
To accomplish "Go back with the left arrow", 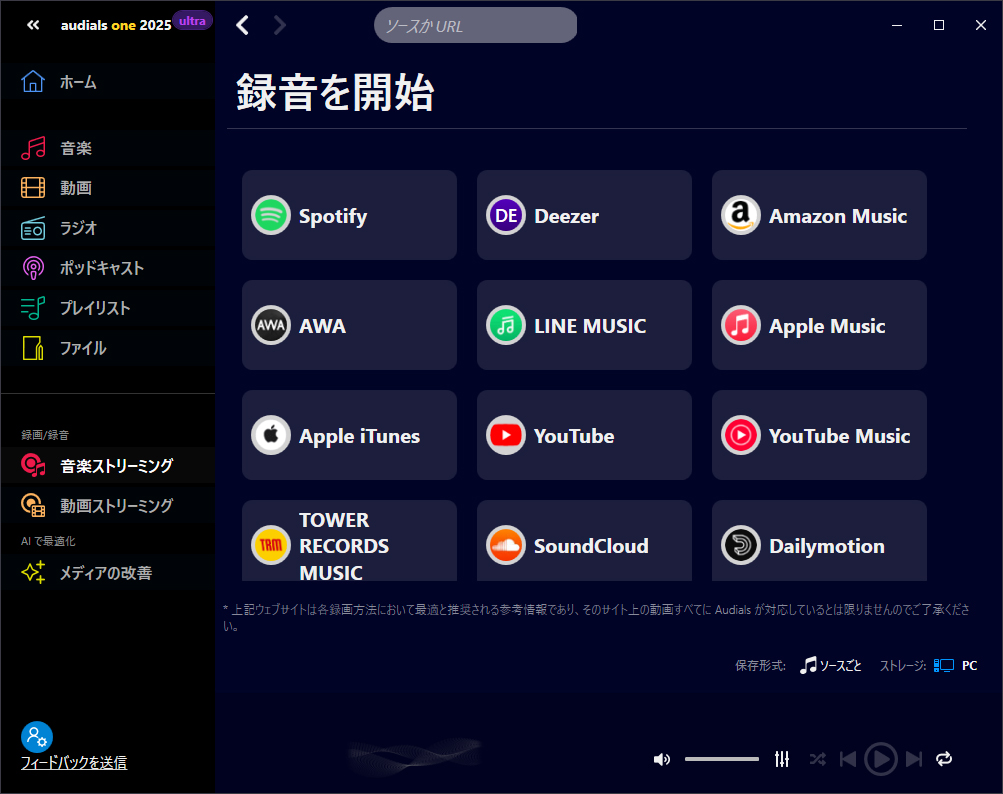I will (x=242, y=26).
